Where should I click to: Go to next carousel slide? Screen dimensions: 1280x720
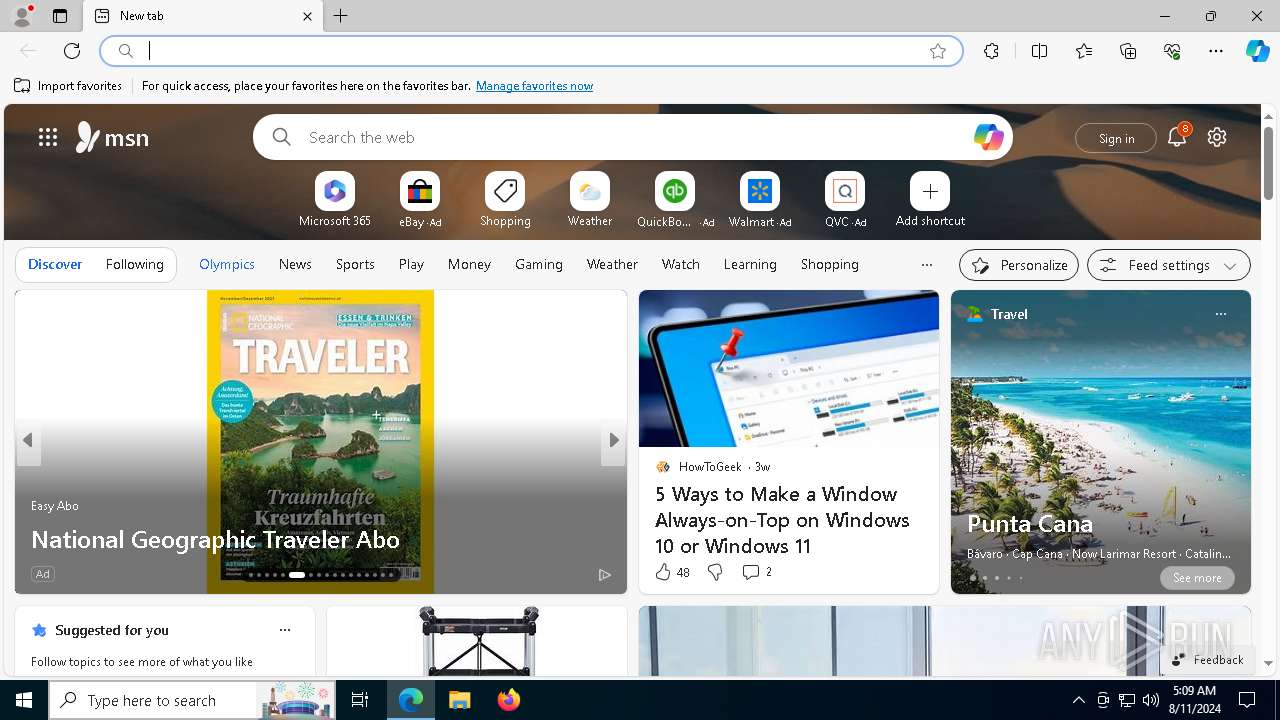[613, 440]
